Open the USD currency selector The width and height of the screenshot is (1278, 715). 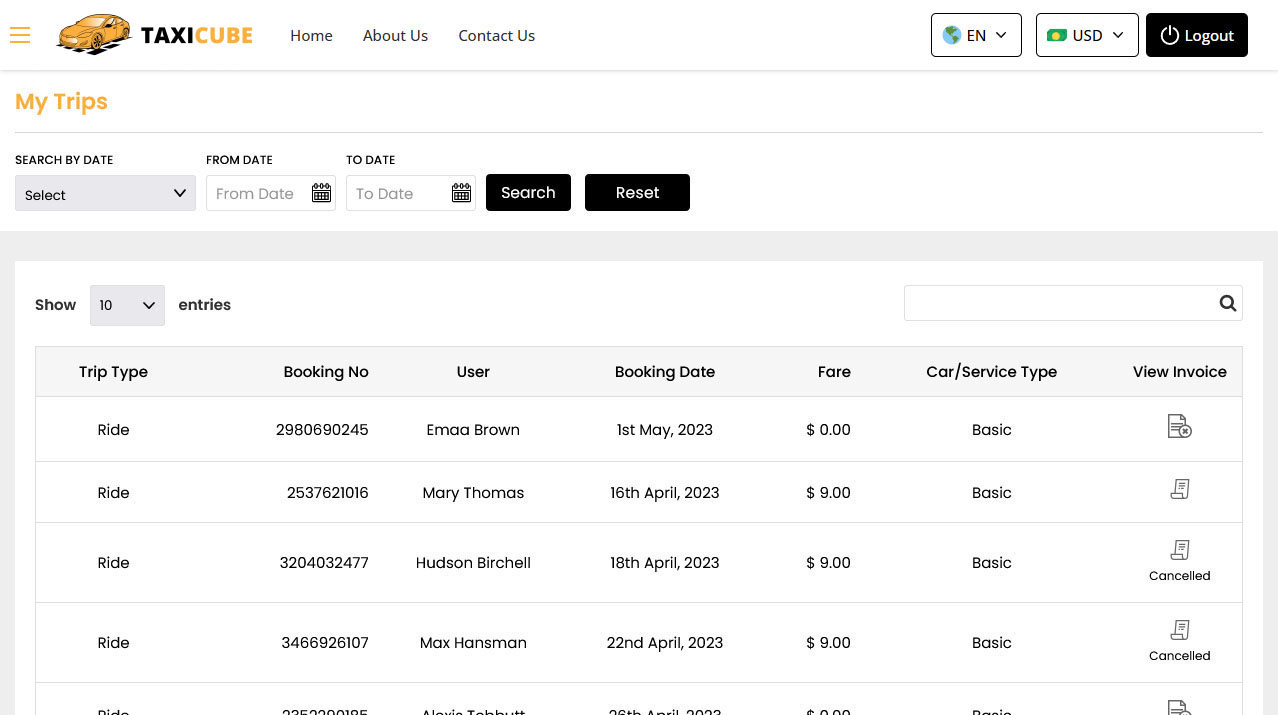(x=1087, y=34)
